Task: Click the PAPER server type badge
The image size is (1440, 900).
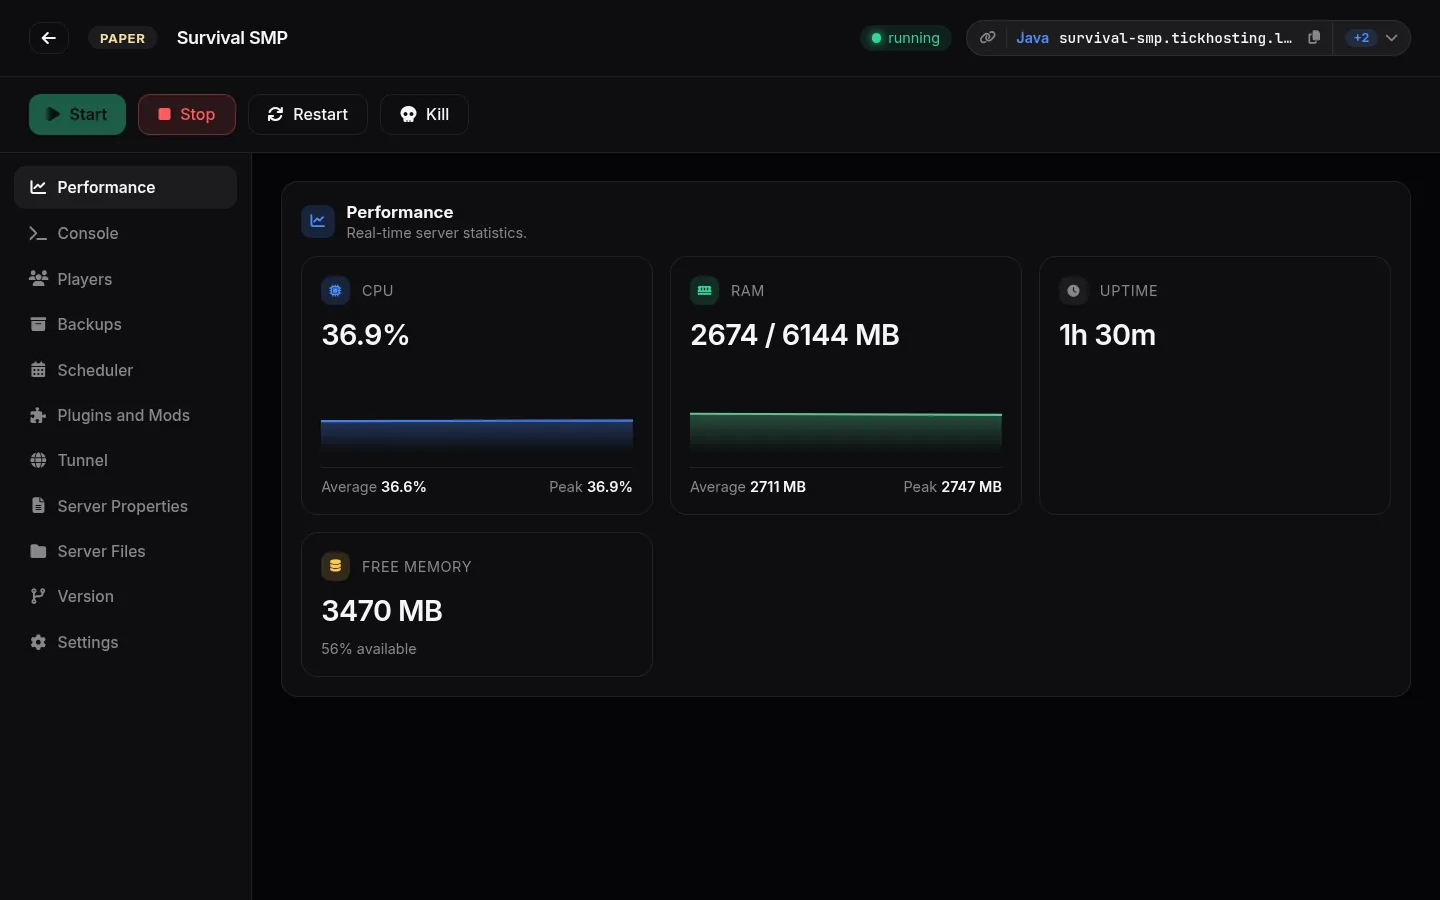Action: coord(122,38)
